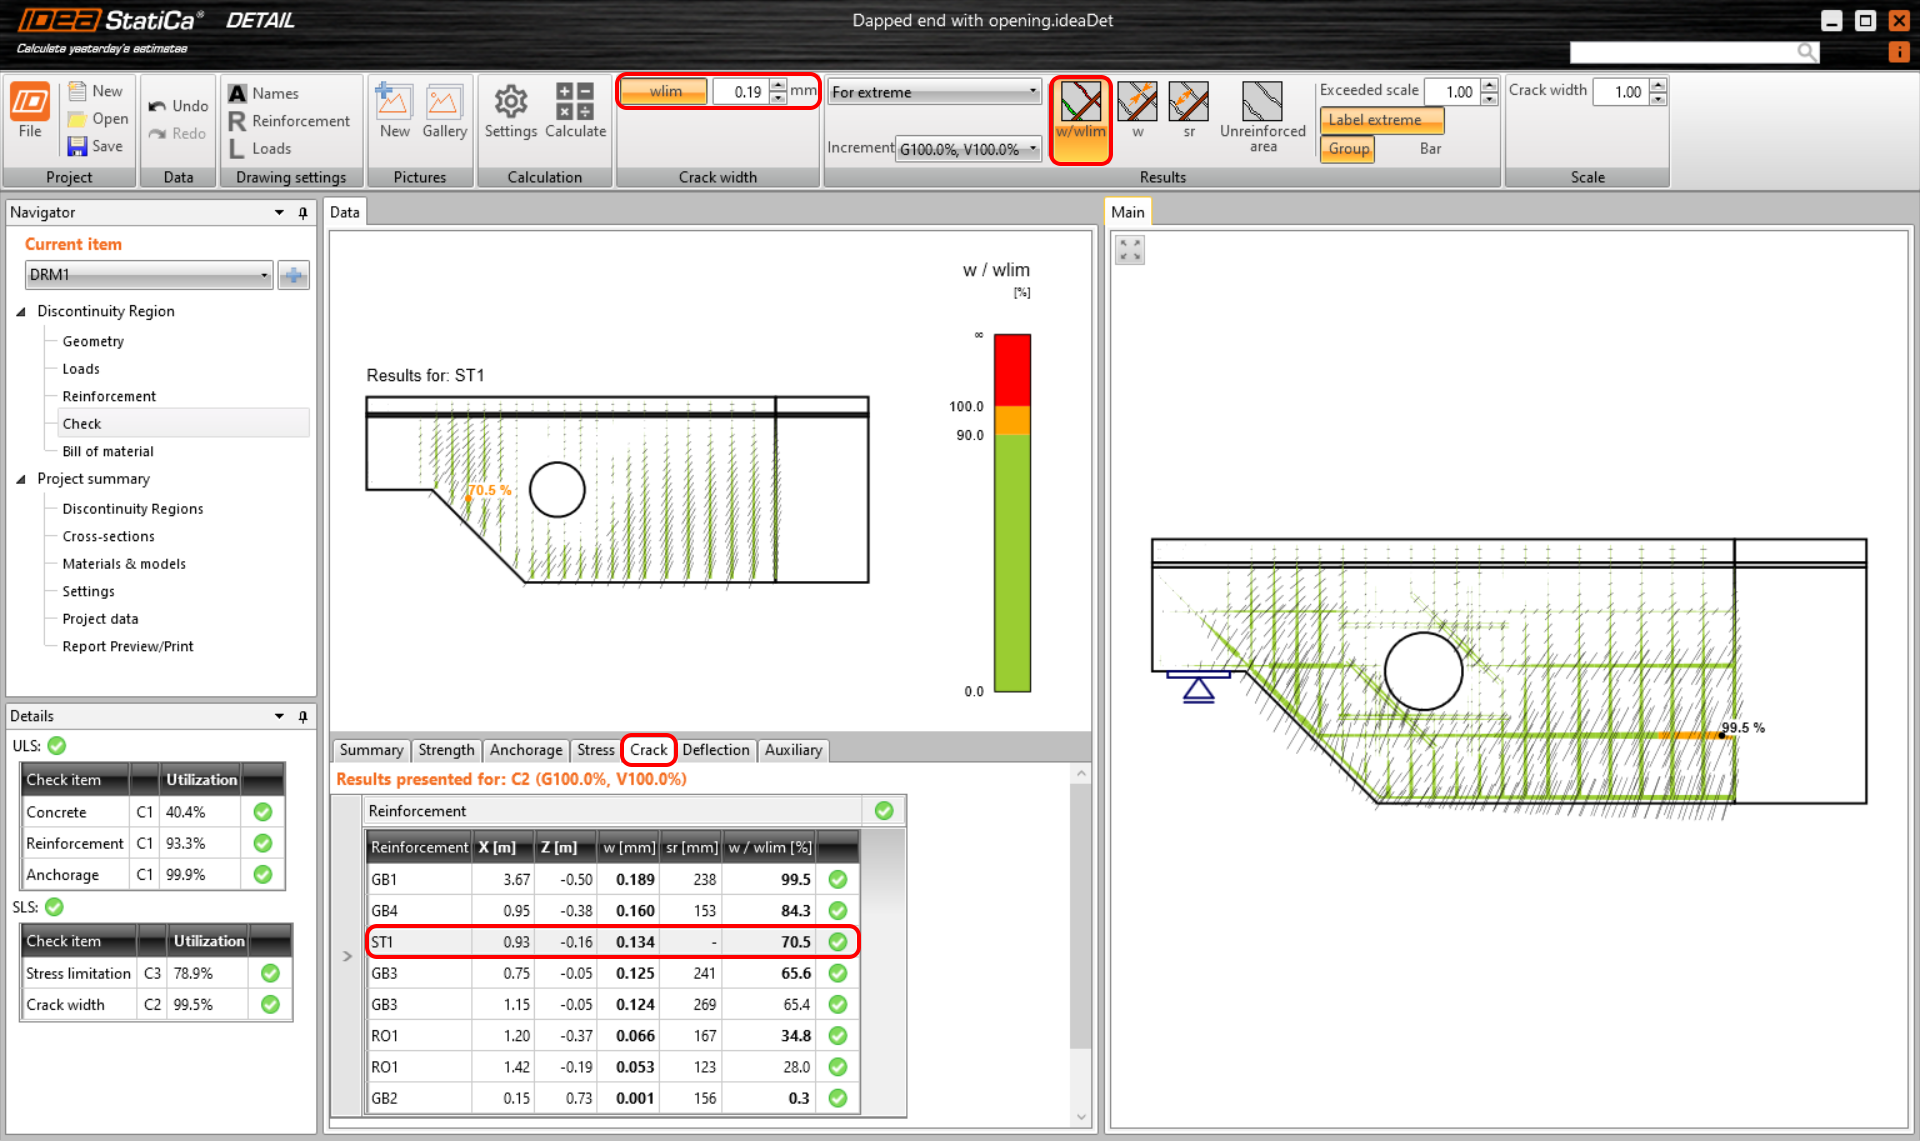The image size is (1920, 1141).
Task: Collapse the Discontinuity Region tree node
Action: 21,312
